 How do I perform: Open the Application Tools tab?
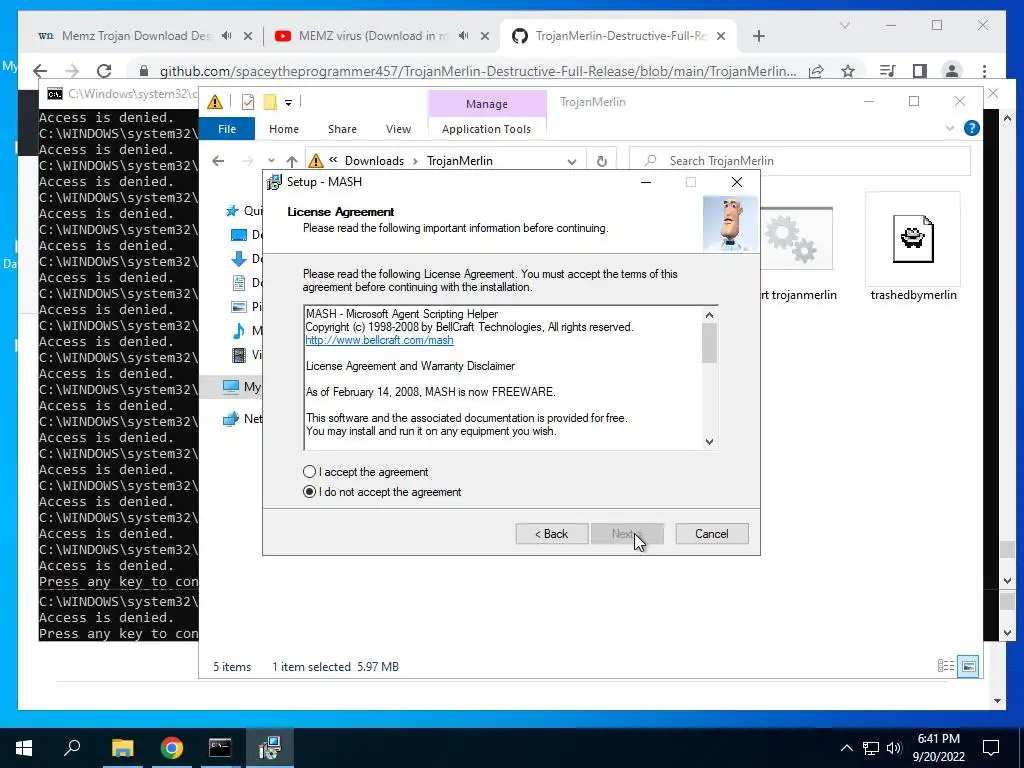[x=486, y=129]
